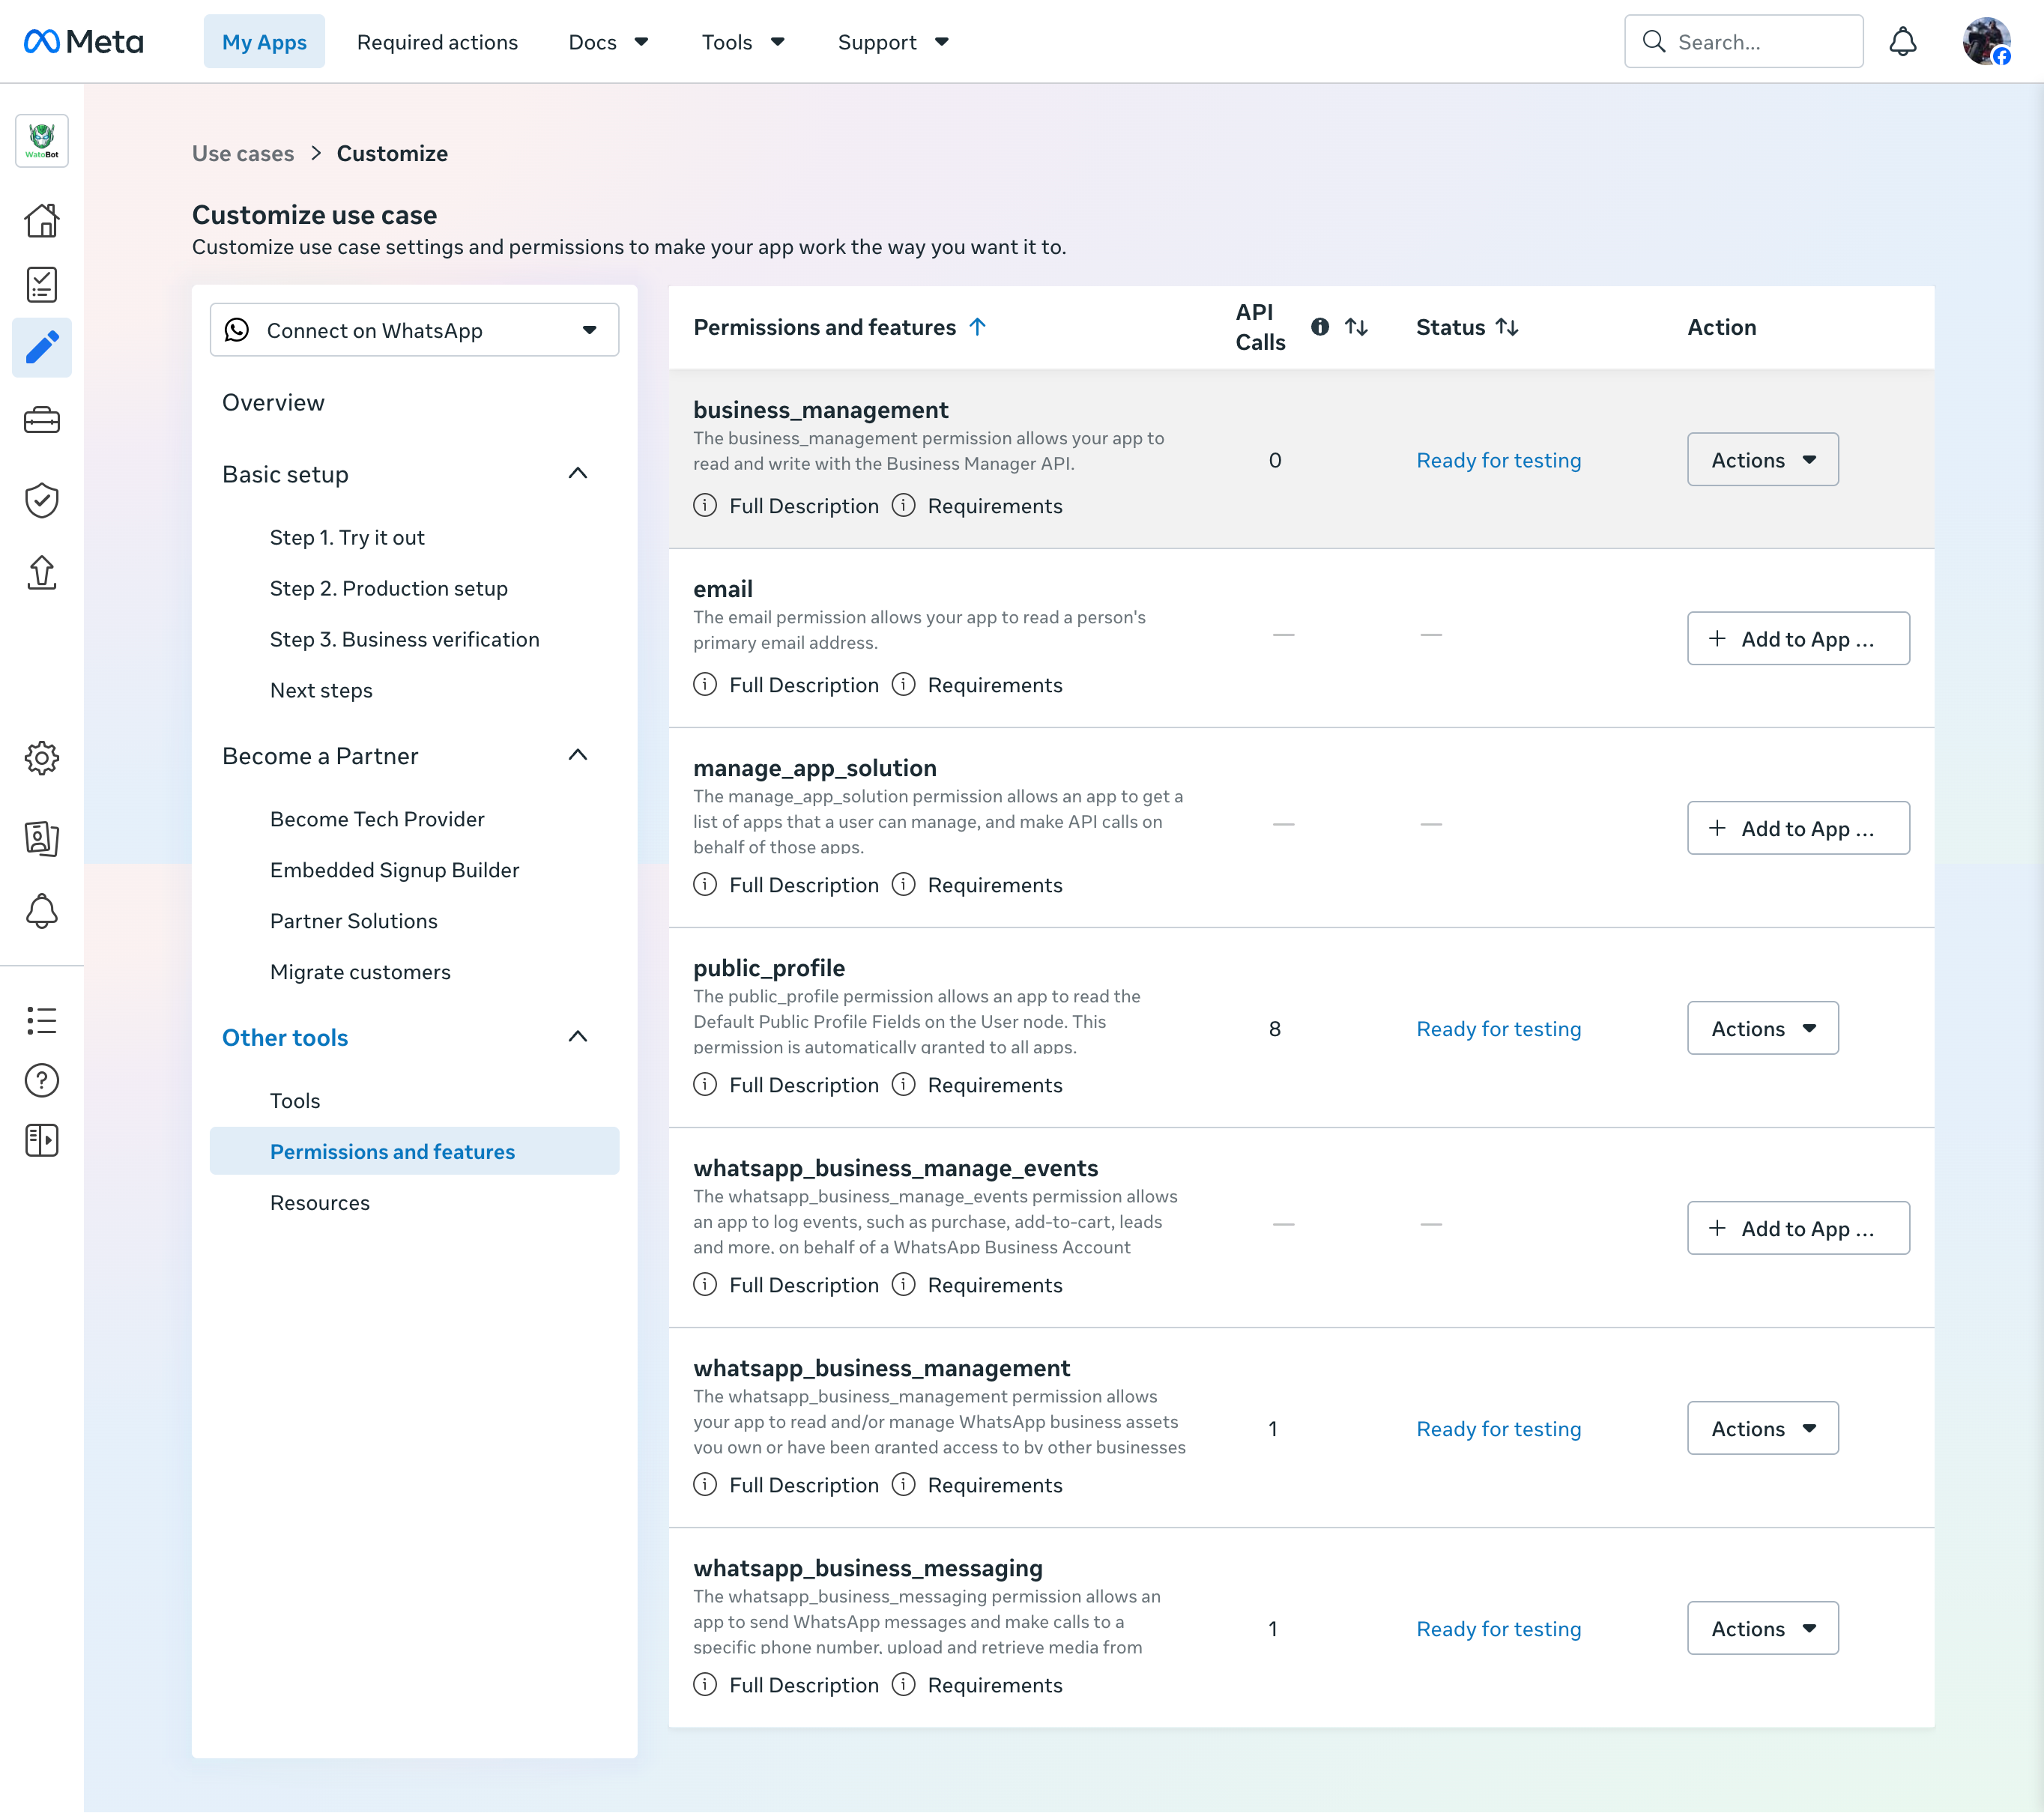Open the Docs menu

tap(608, 42)
